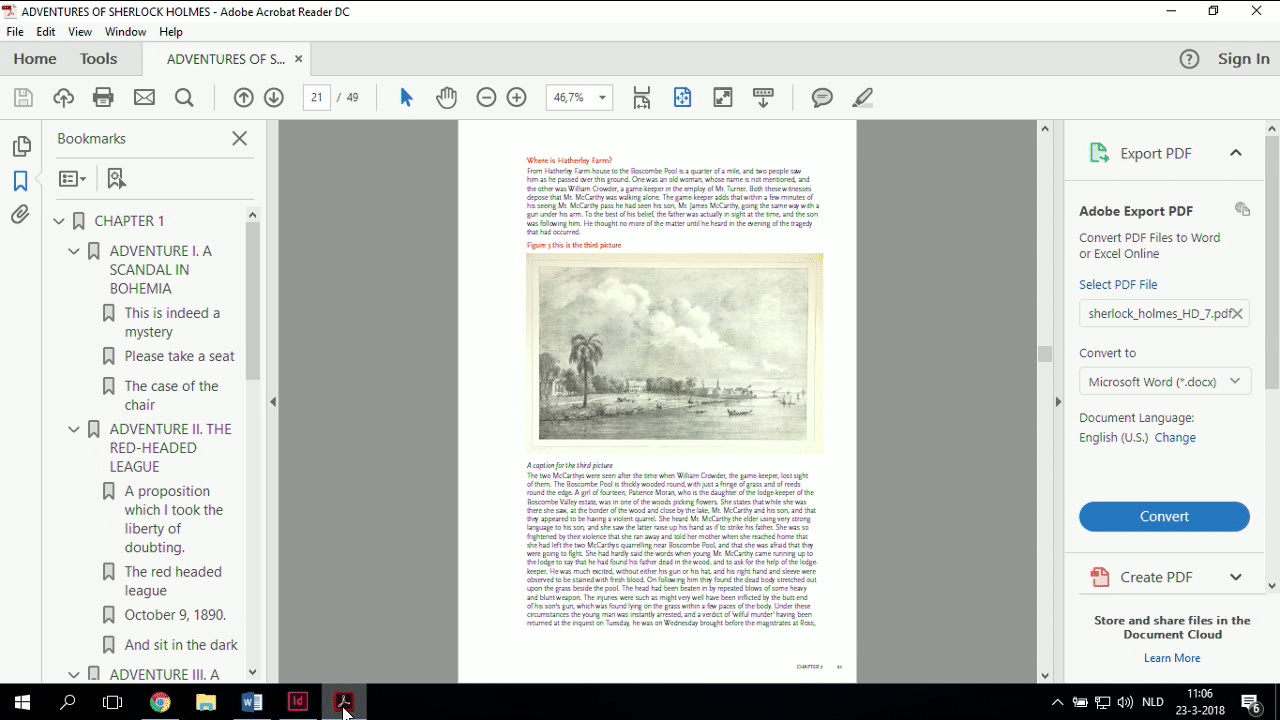Click the blue Convert button
The width and height of the screenshot is (1280, 720).
(x=1164, y=516)
